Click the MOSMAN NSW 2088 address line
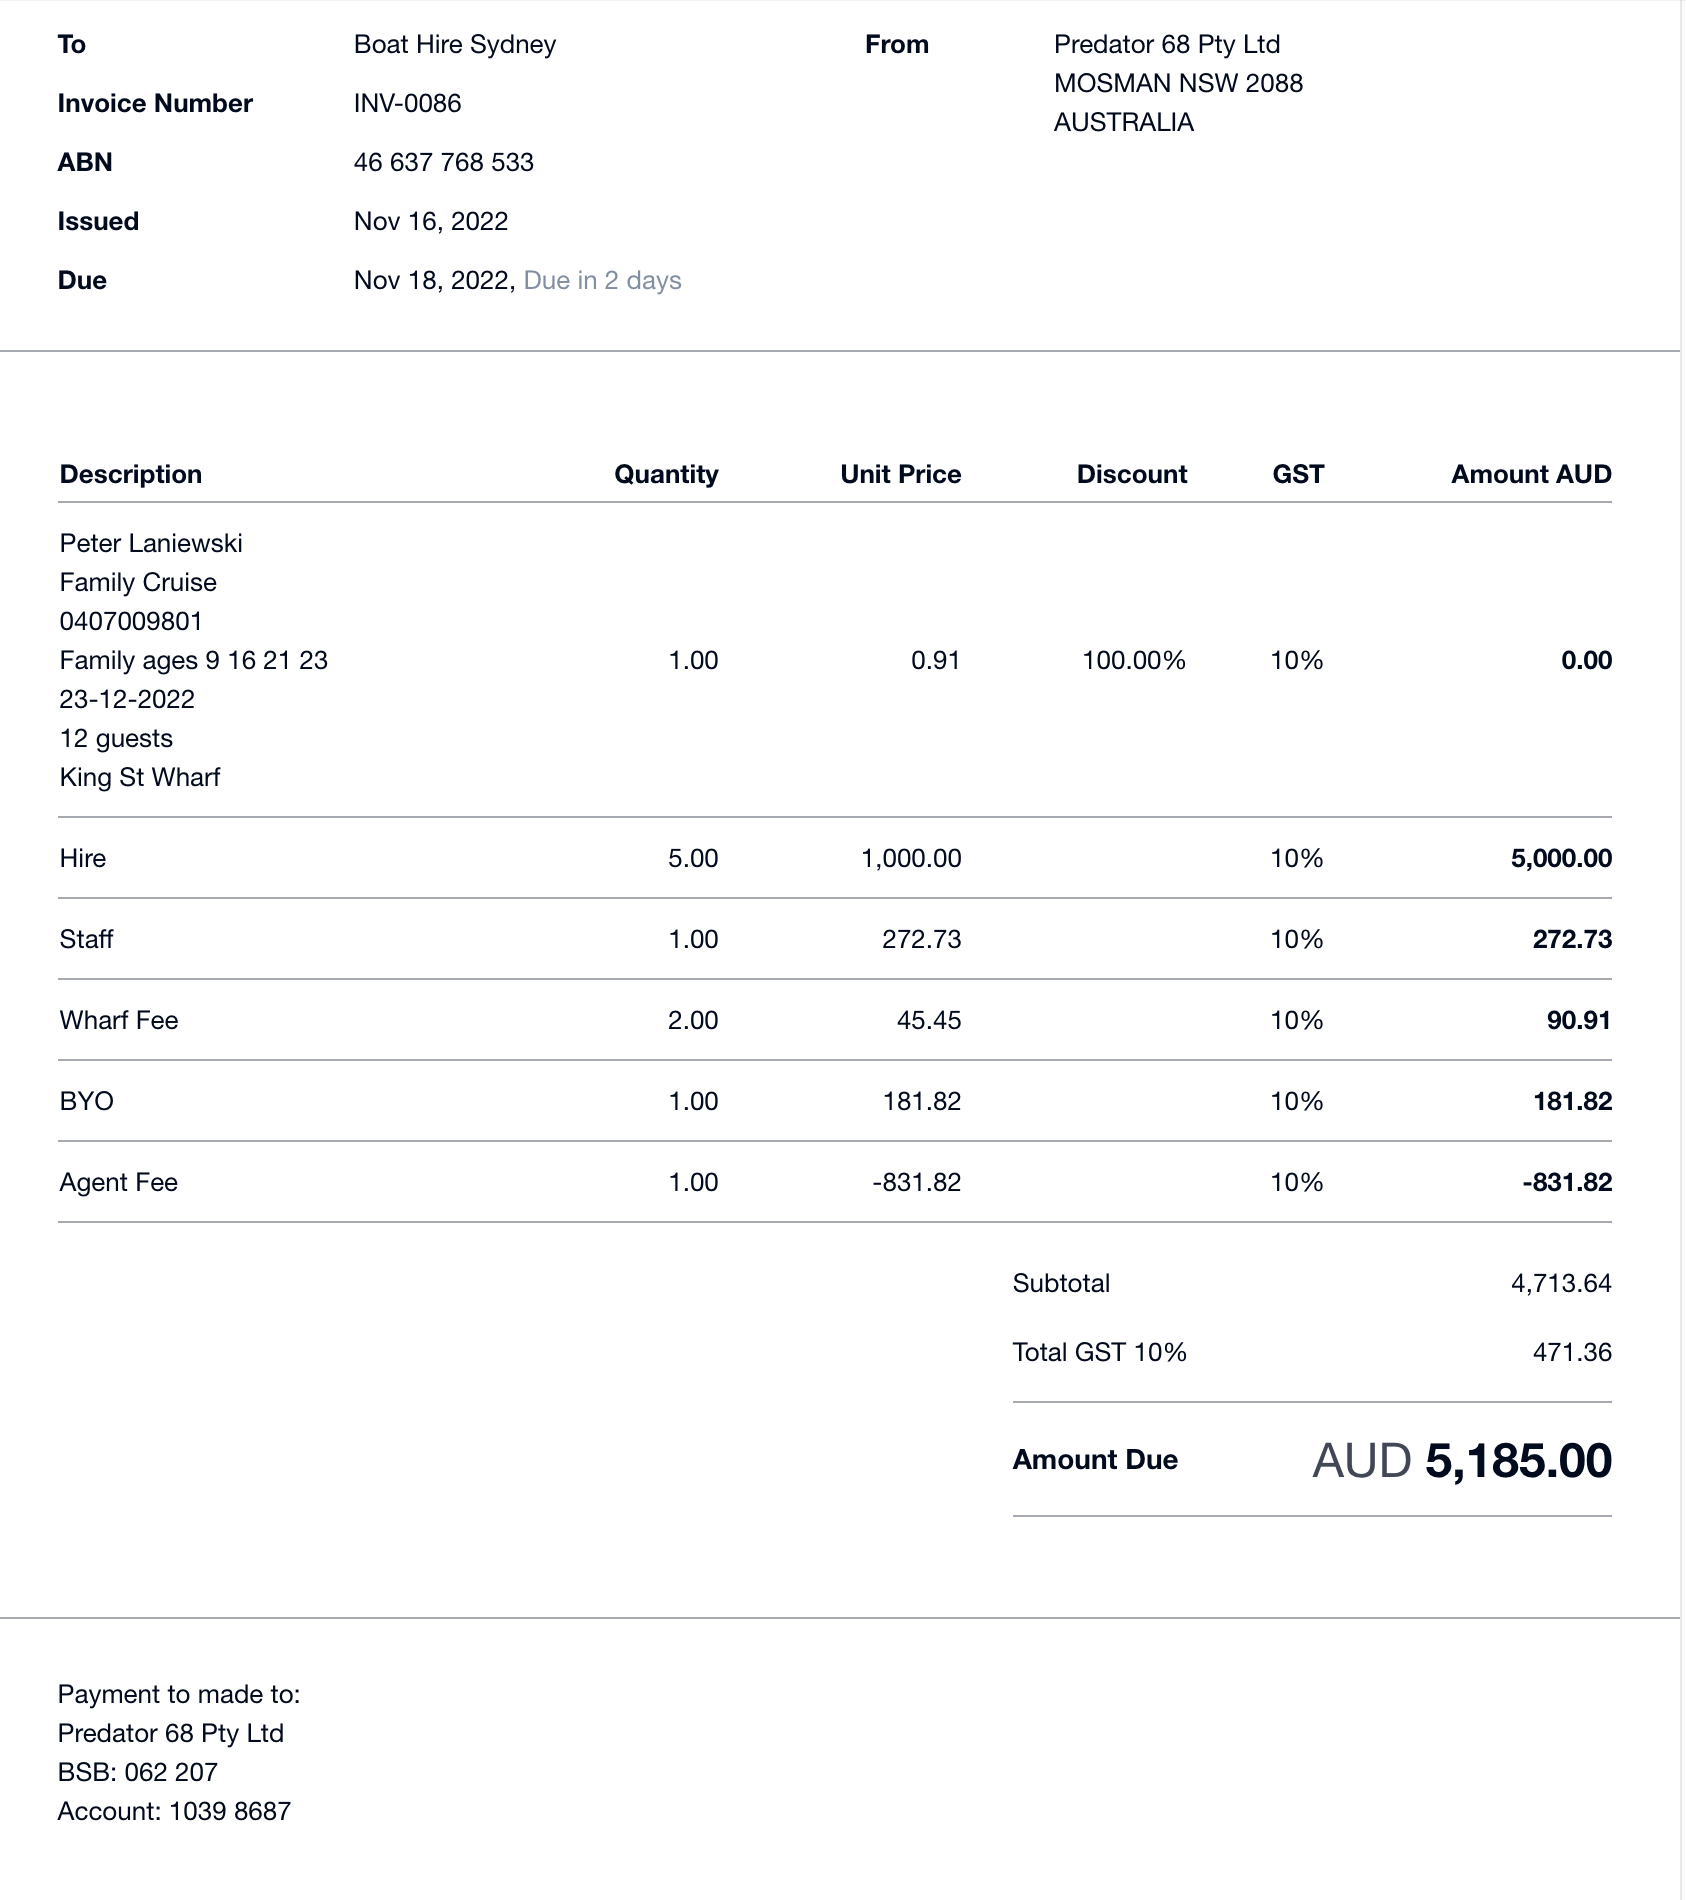This screenshot has height=1900, width=1686. pyautogui.click(x=1178, y=83)
